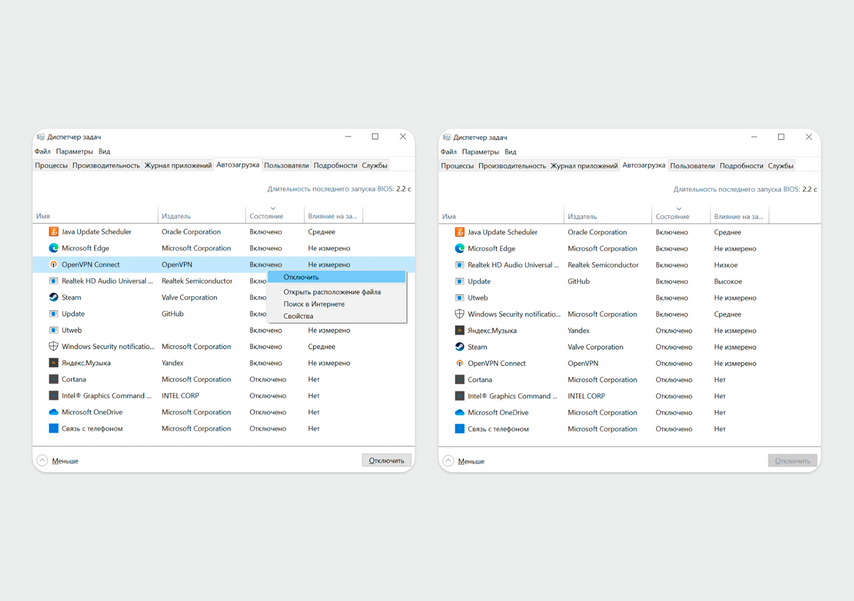
Task: Click Яндекс.Музыка icon in left window
Action: point(53,362)
